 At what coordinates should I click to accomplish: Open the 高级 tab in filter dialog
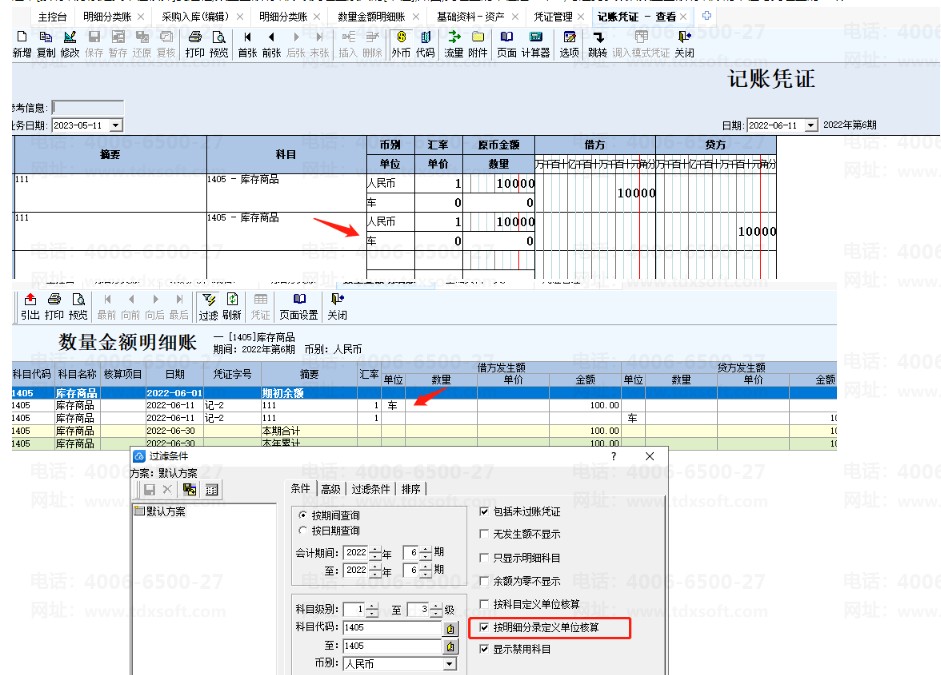331,489
